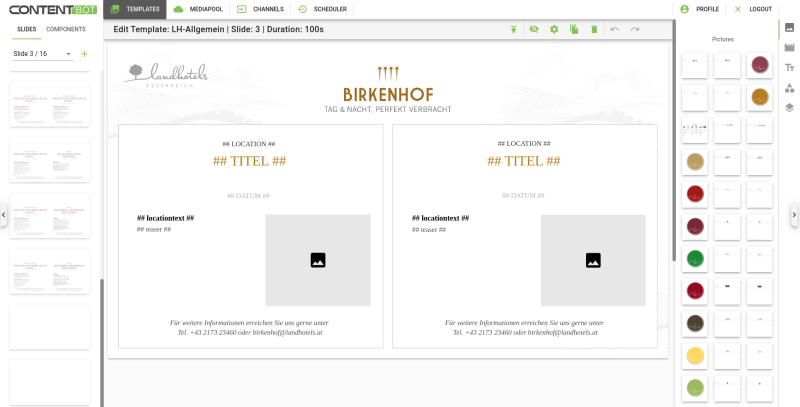The height and width of the screenshot is (407, 800).
Task: Duplicate slide using copy icon
Action: tap(574, 30)
